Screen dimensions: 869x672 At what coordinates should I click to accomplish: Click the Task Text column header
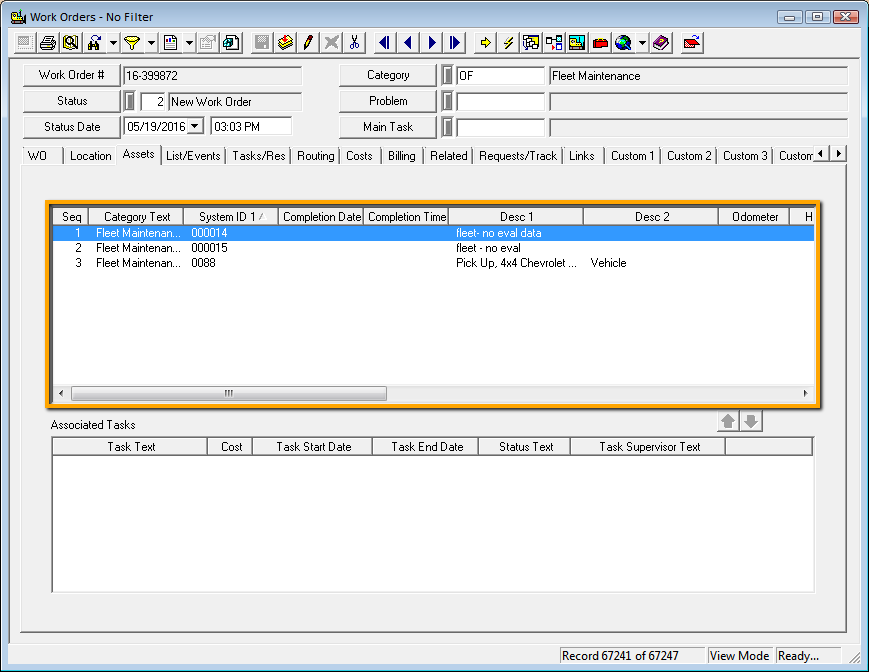pyautogui.click(x=131, y=447)
